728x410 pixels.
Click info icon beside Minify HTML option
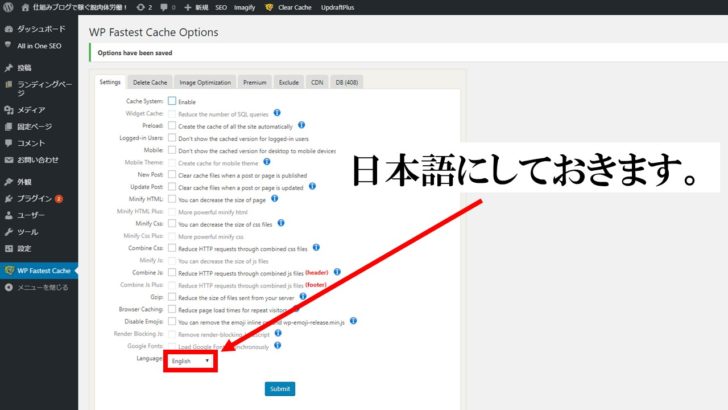point(274,199)
